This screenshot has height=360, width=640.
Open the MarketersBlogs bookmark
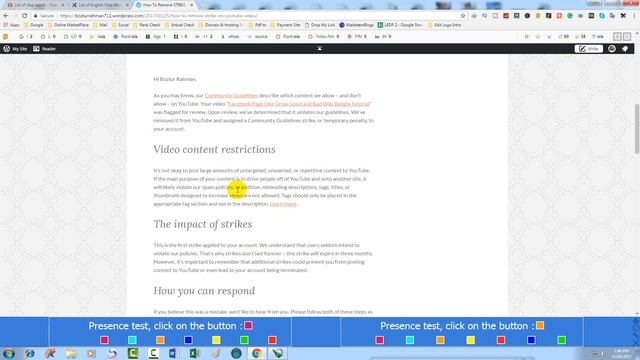[x=356, y=25]
